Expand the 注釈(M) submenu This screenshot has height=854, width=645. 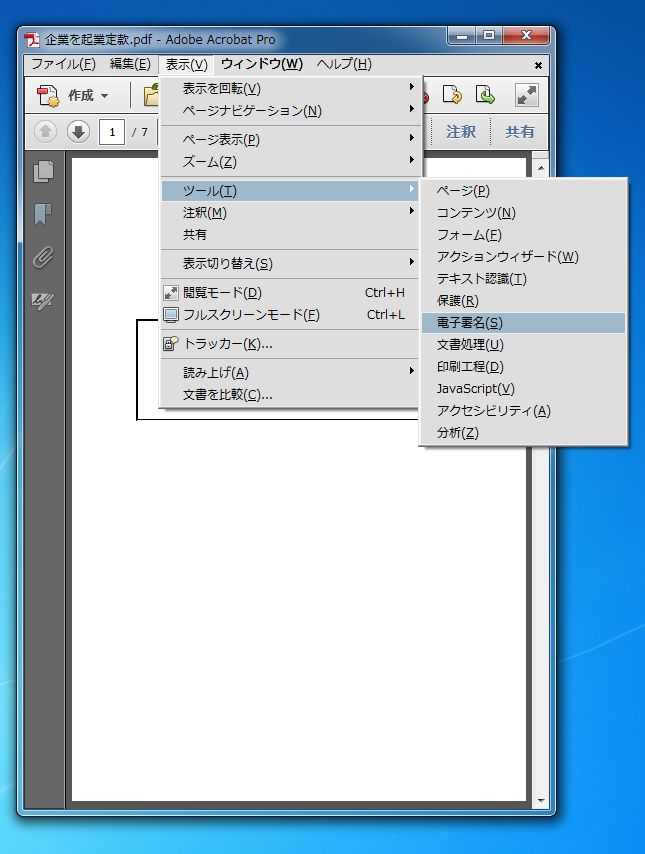(290, 212)
